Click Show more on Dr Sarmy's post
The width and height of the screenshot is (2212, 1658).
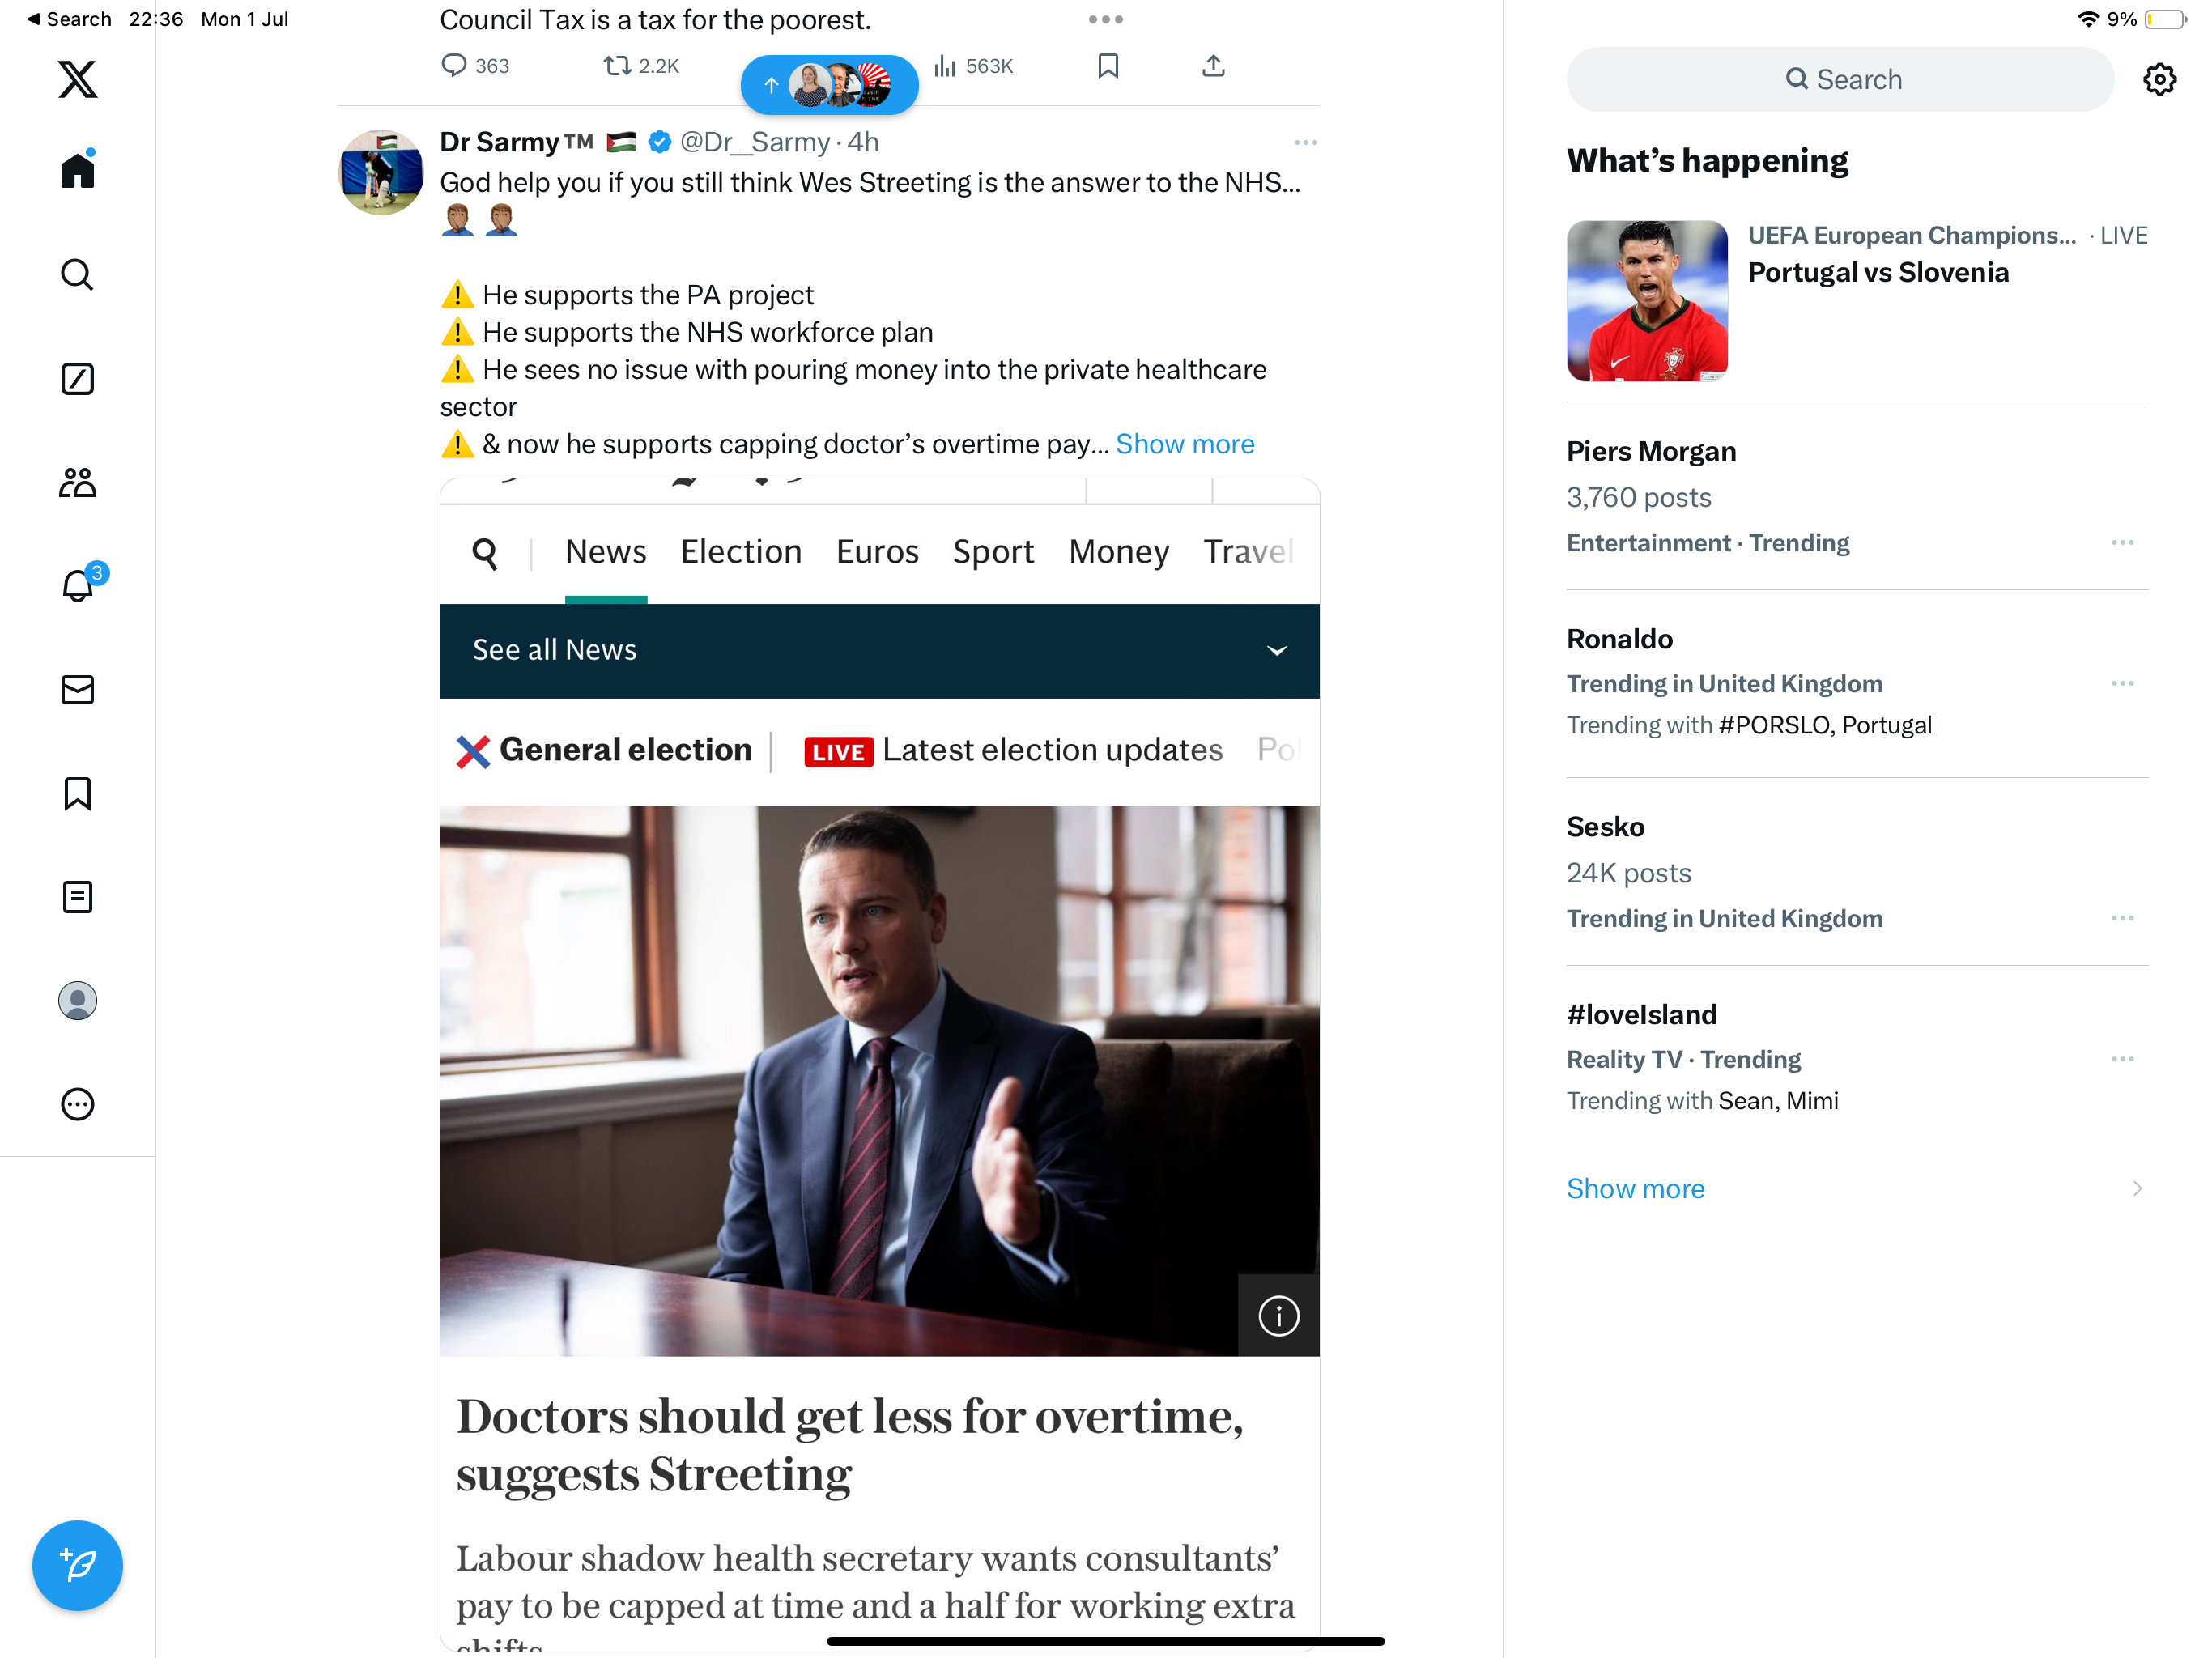[1184, 444]
